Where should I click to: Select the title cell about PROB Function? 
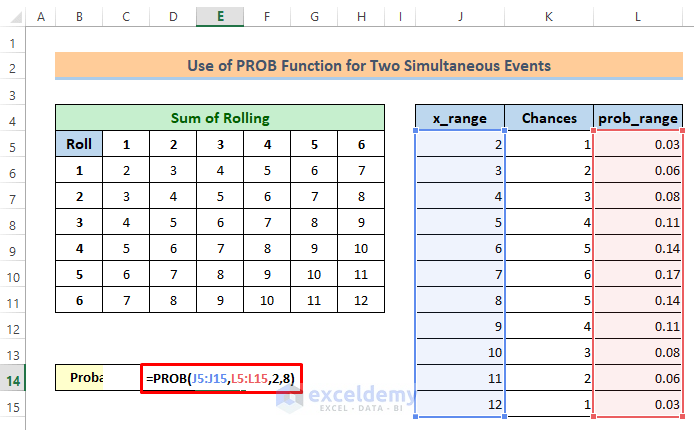368,66
